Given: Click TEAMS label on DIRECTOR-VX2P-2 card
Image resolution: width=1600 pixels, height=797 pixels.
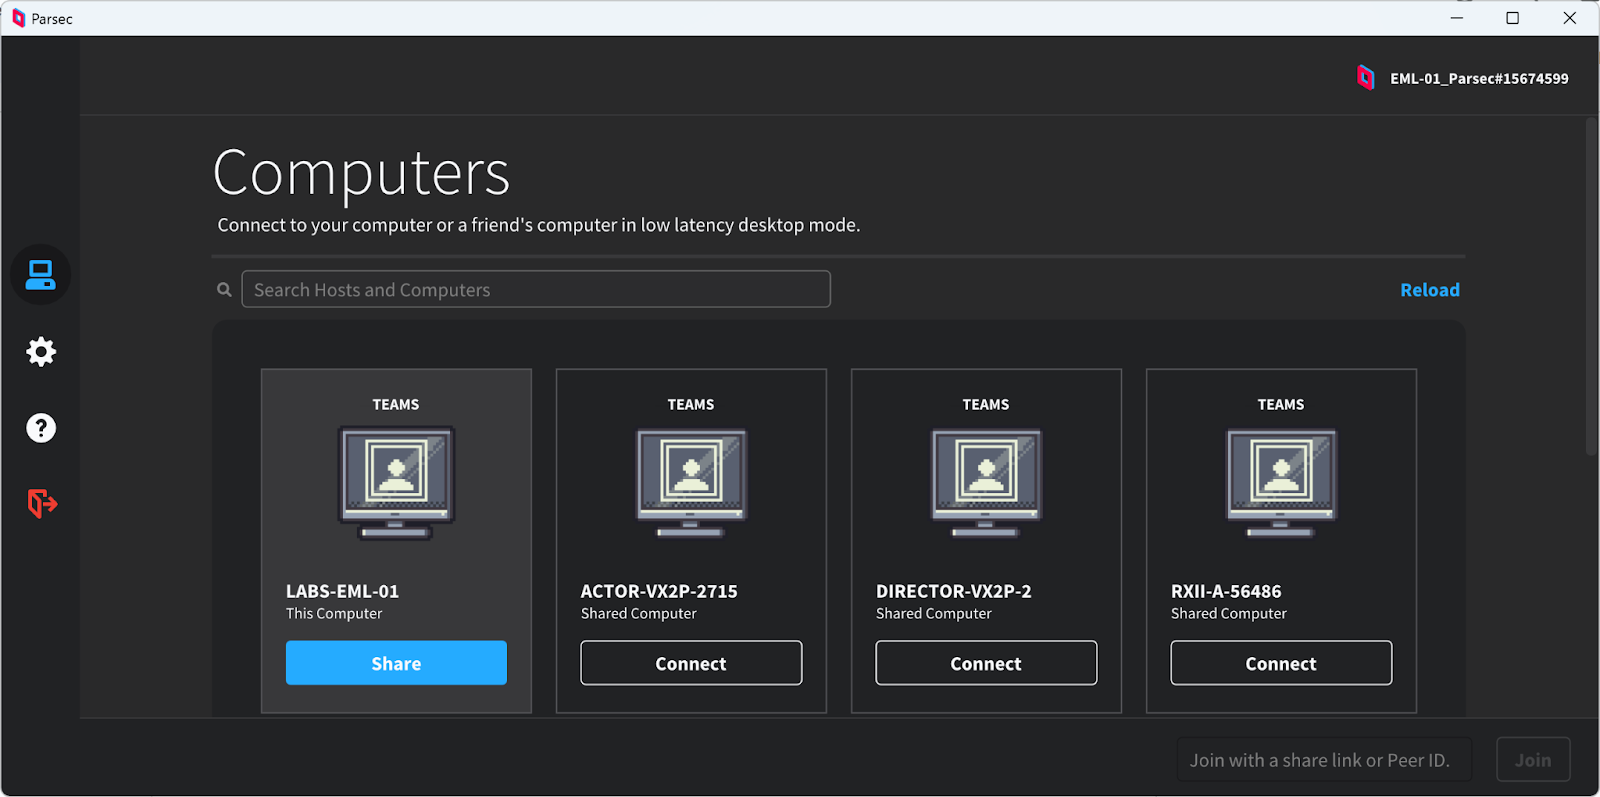Looking at the screenshot, I should (986, 404).
